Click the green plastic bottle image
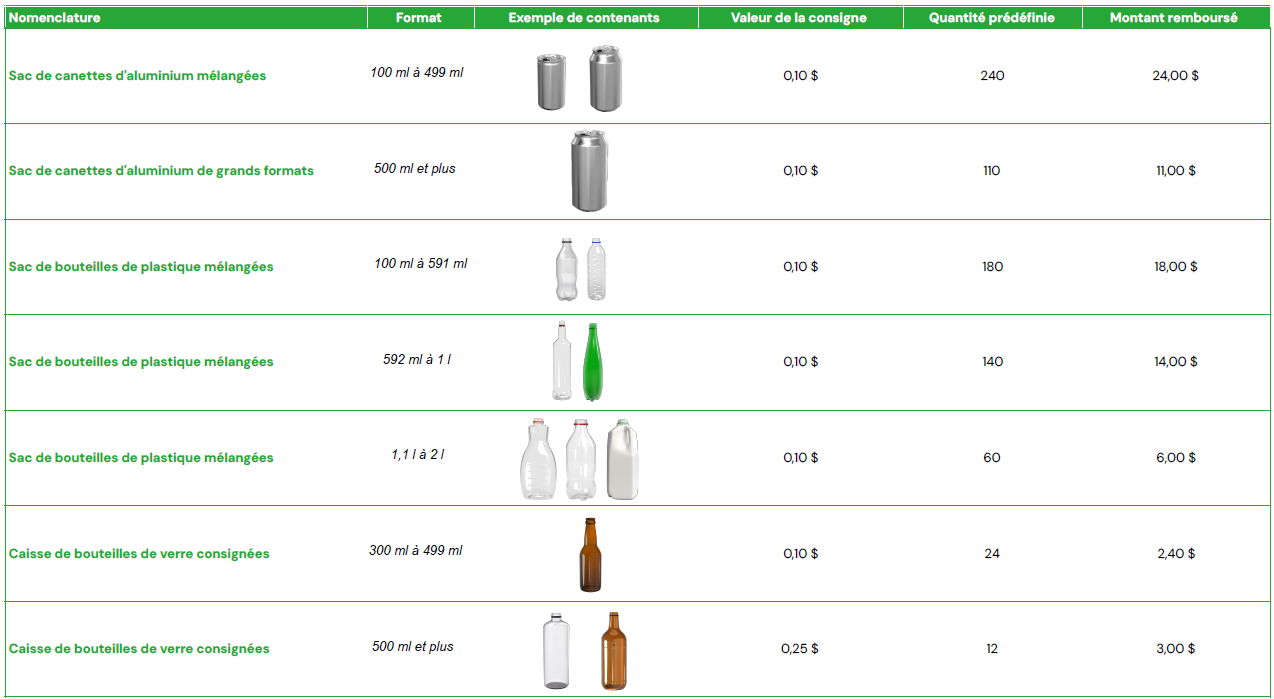The image size is (1274, 699). click(x=592, y=362)
